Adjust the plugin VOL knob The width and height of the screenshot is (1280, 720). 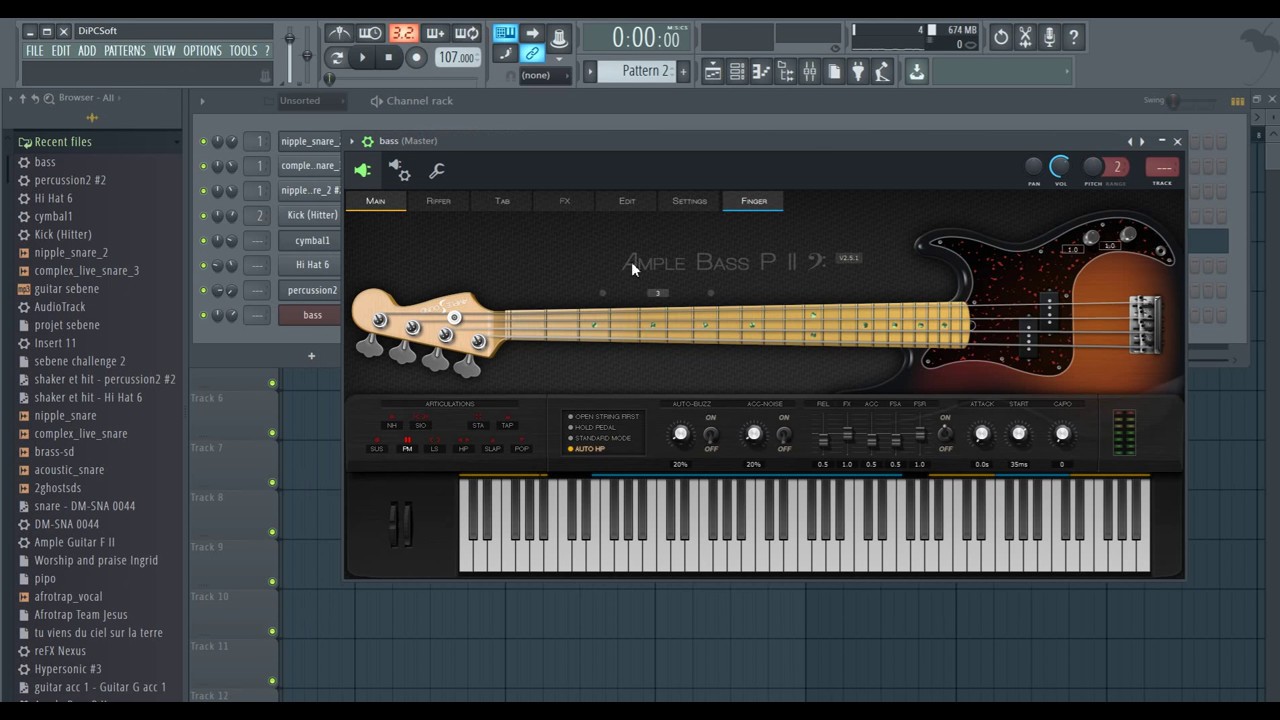tap(1060, 166)
